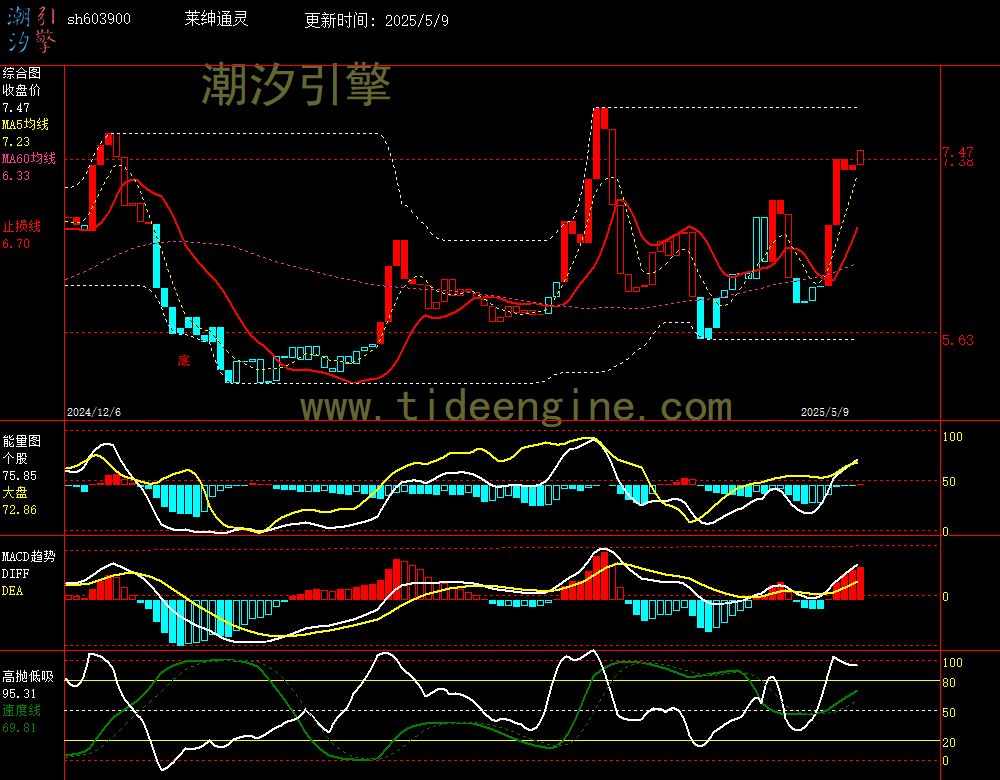The height and width of the screenshot is (780, 1000).
Task: Select stock code sh603900 text
Action: 99,19
